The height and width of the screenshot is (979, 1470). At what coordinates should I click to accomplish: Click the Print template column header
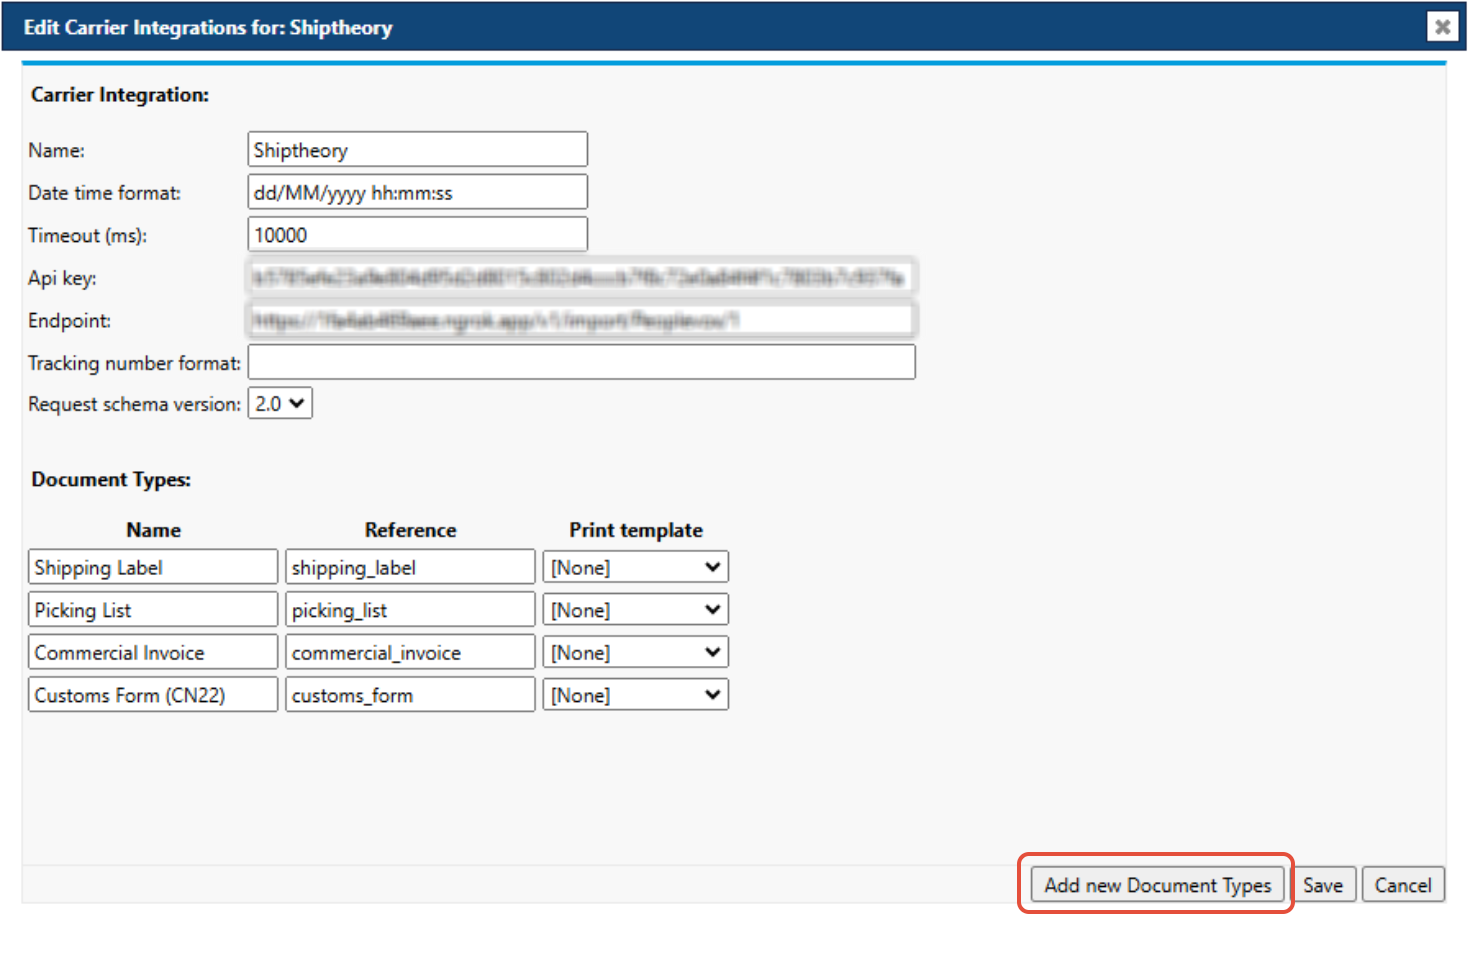[x=636, y=530]
